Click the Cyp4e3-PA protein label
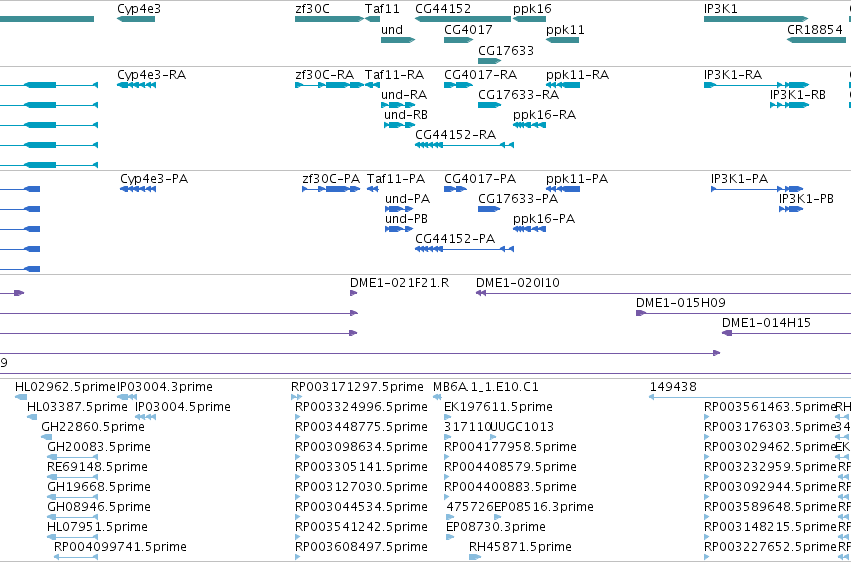The image size is (851, 562). pyautogui.click(x=154, y=178)
